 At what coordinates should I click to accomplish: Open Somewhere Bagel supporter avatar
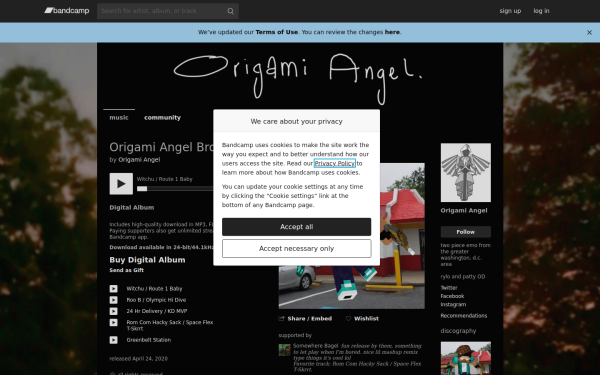284,350
